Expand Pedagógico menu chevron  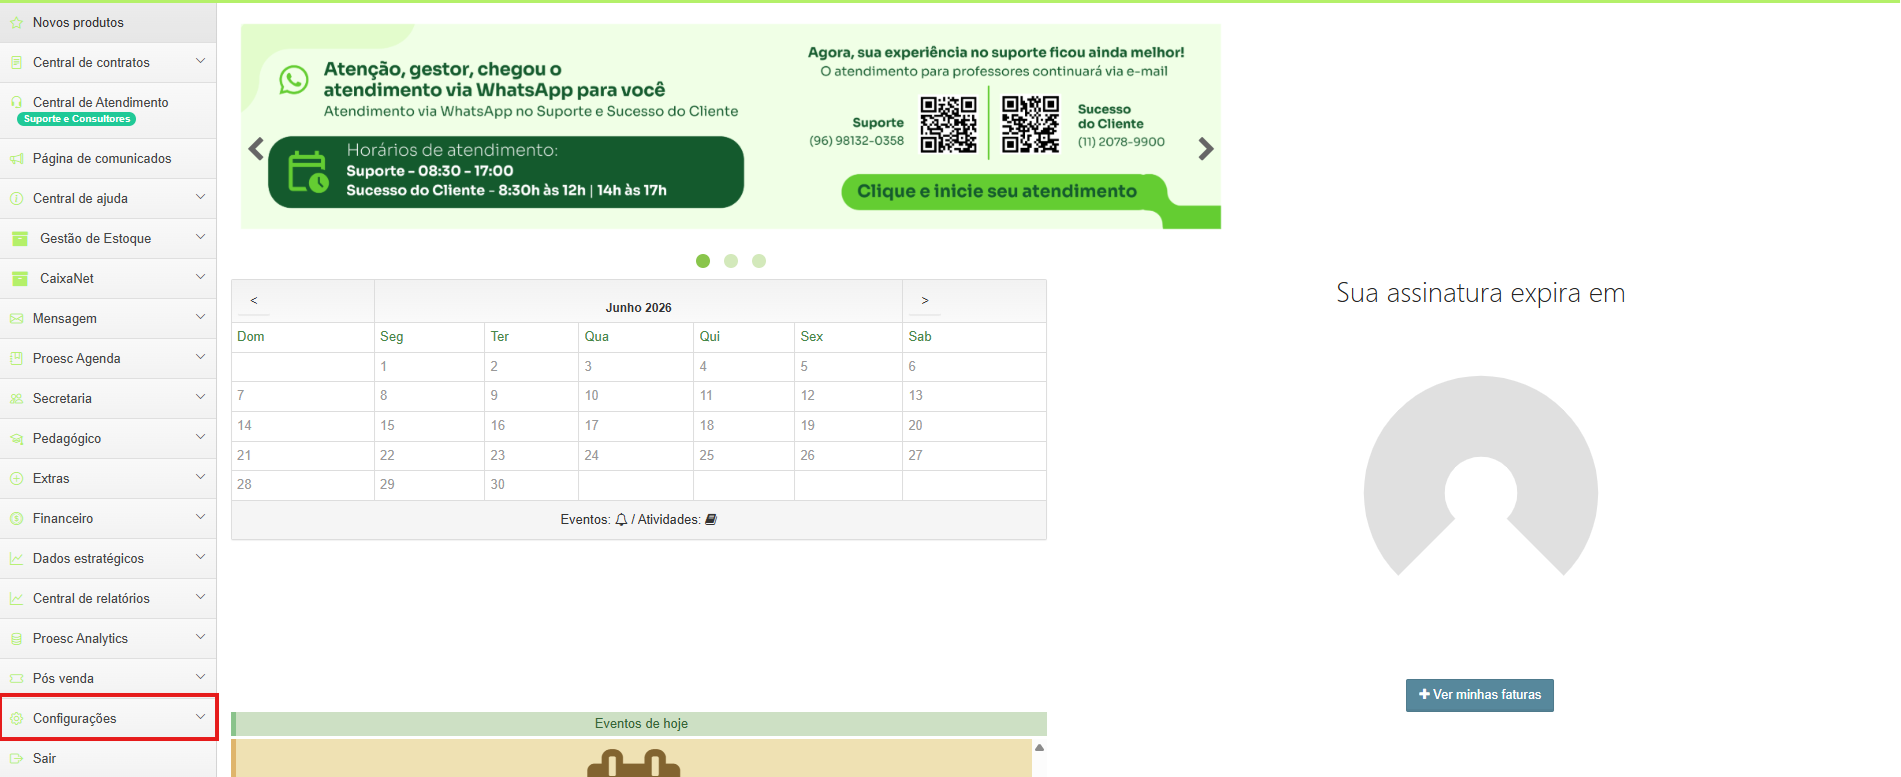(200, 437)
